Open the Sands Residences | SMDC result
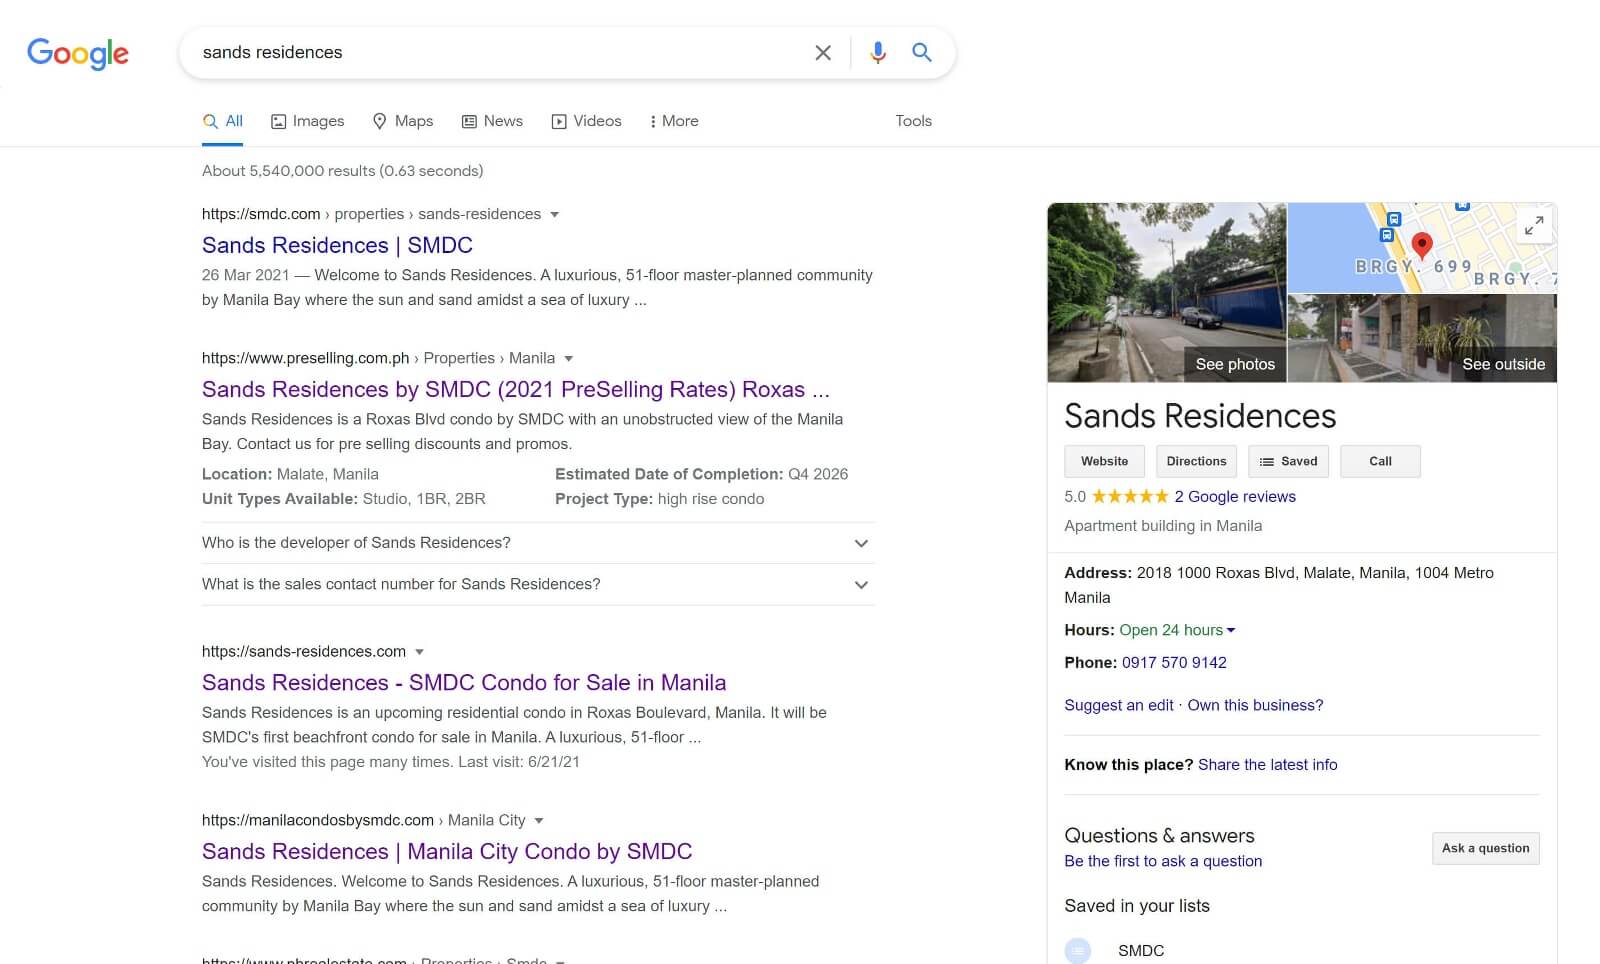Screen dimensions: 1600x964 pyautogui.click(x=337, y=245)
